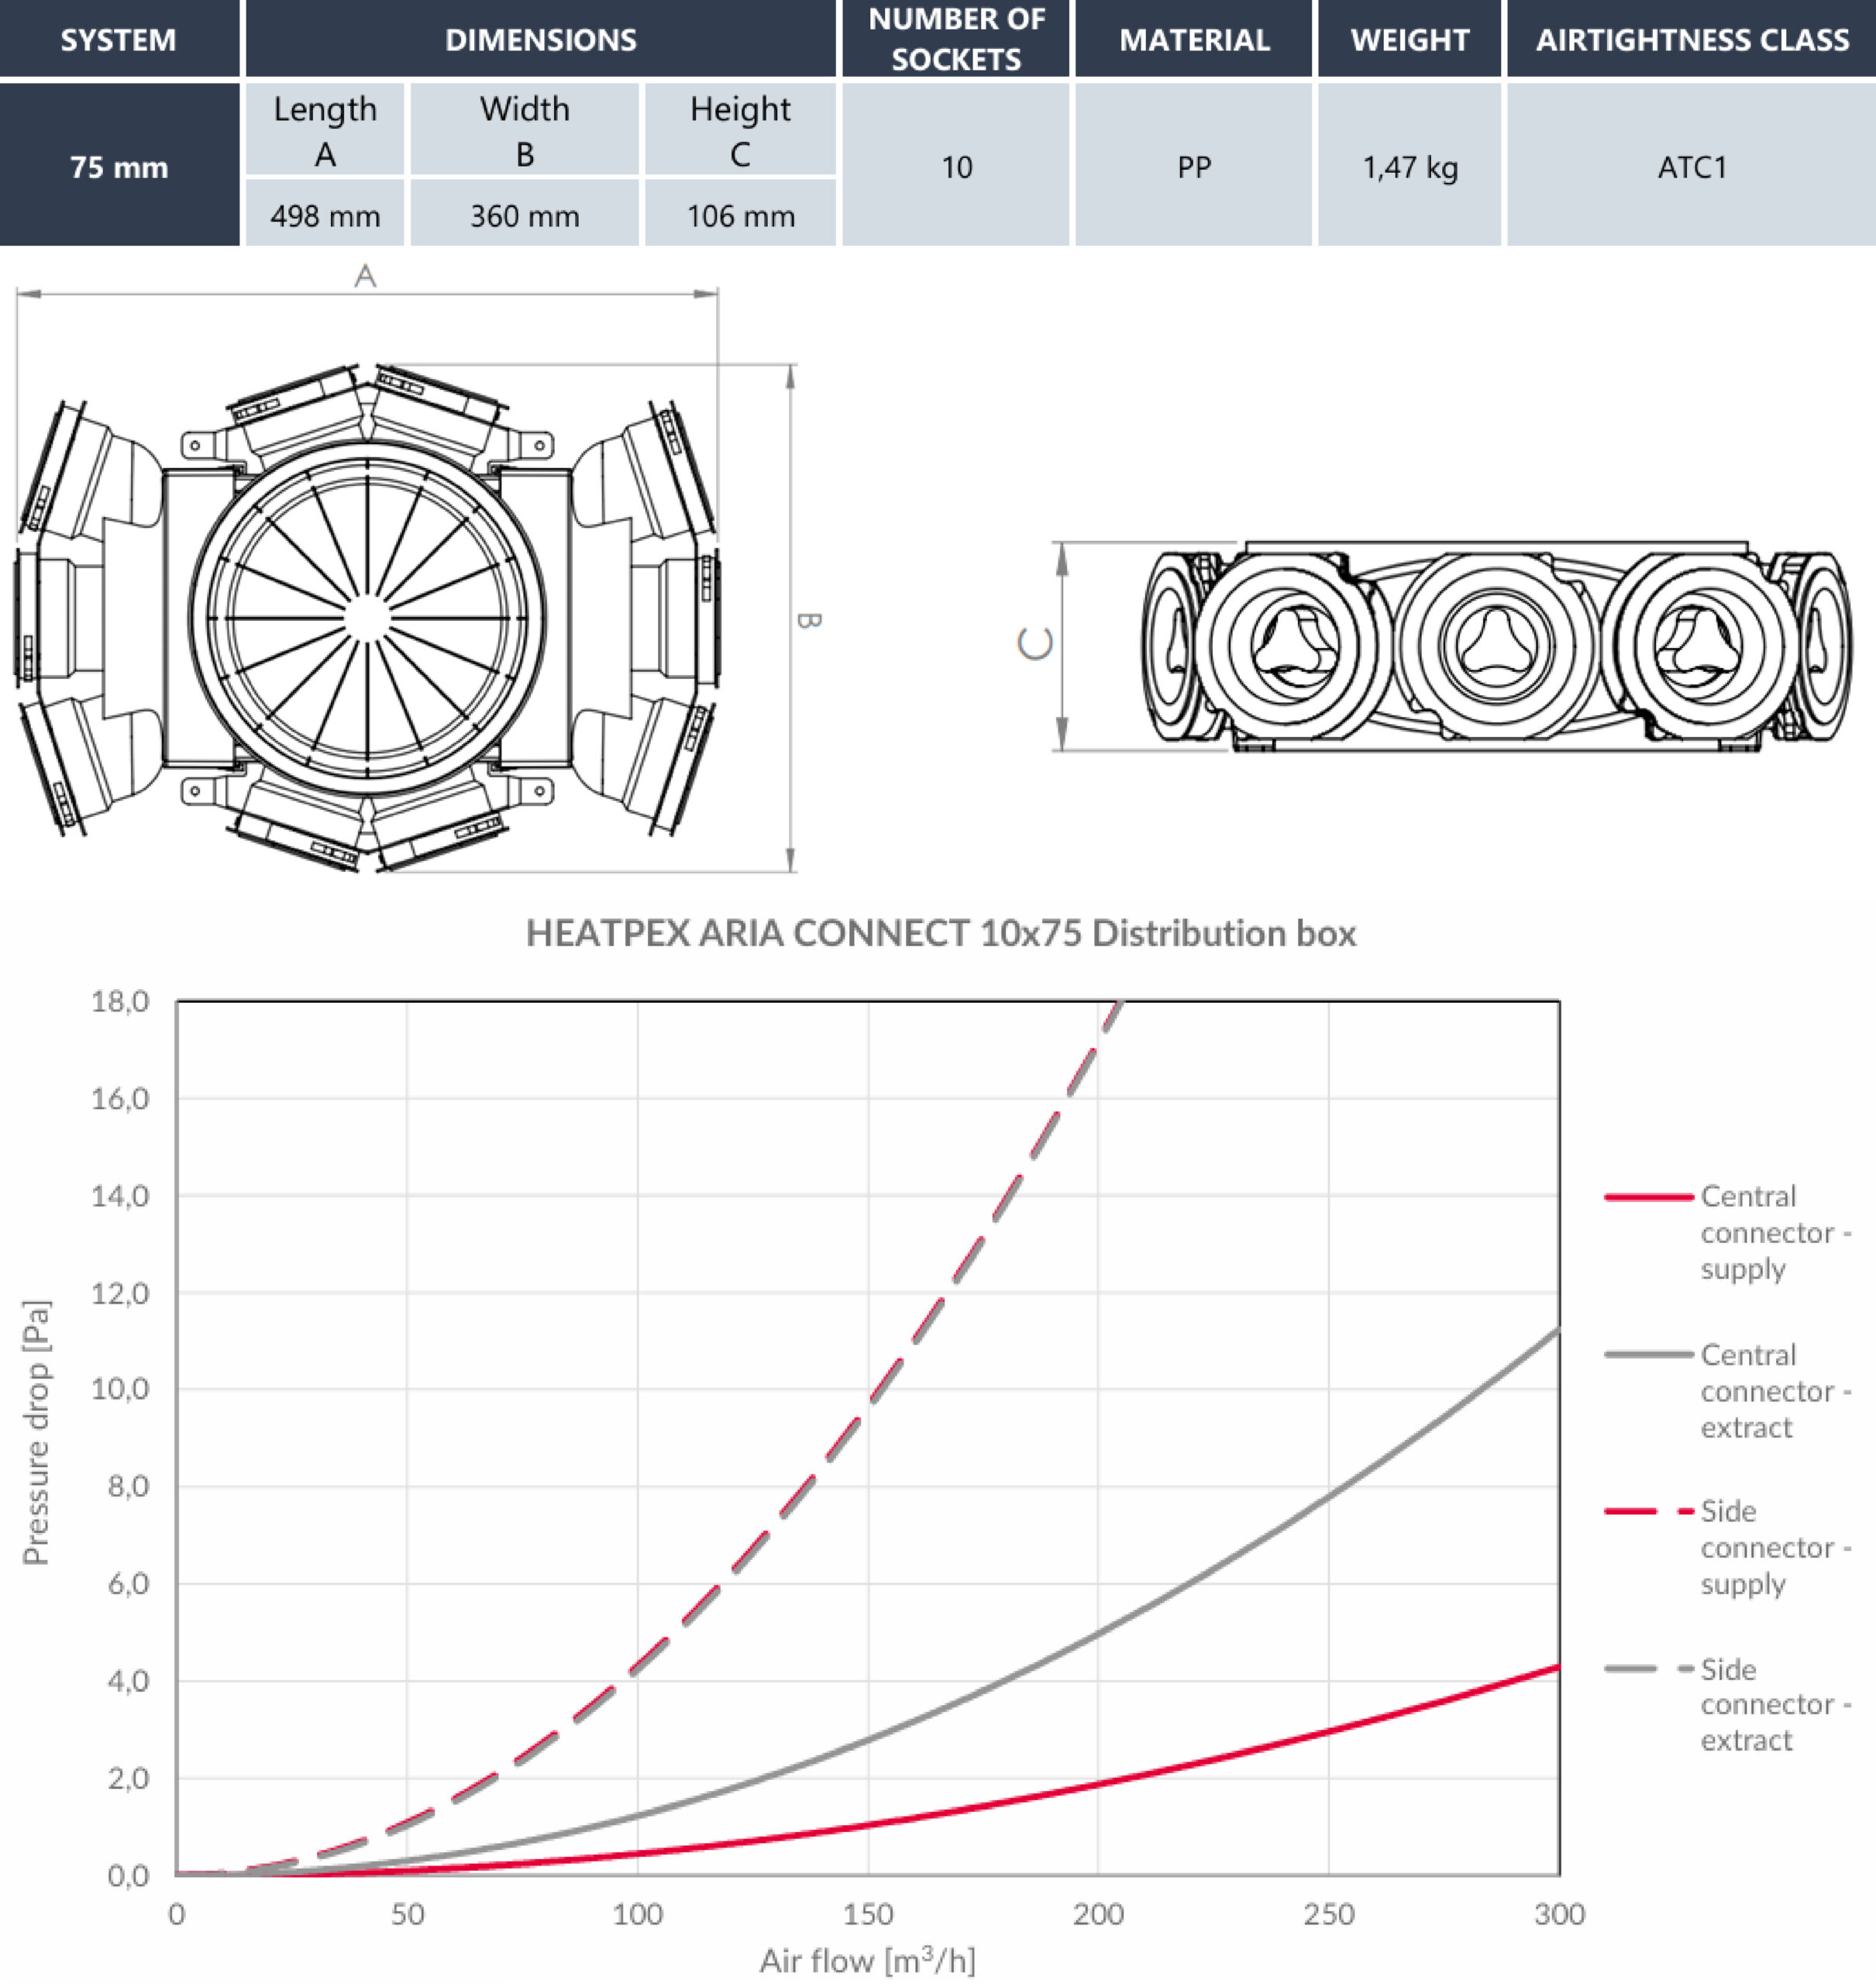Click the 12,0 y-axis tick label

(120, 1293)
